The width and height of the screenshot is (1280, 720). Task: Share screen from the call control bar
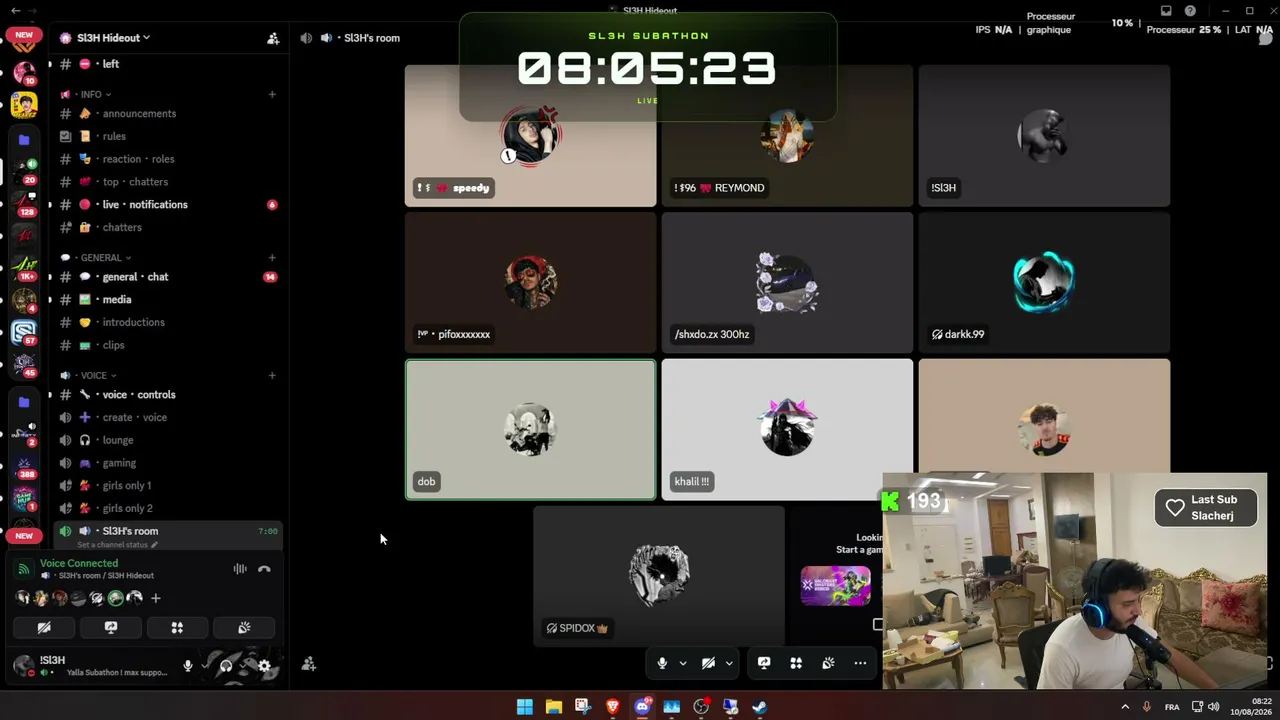[x=764, y=663]
